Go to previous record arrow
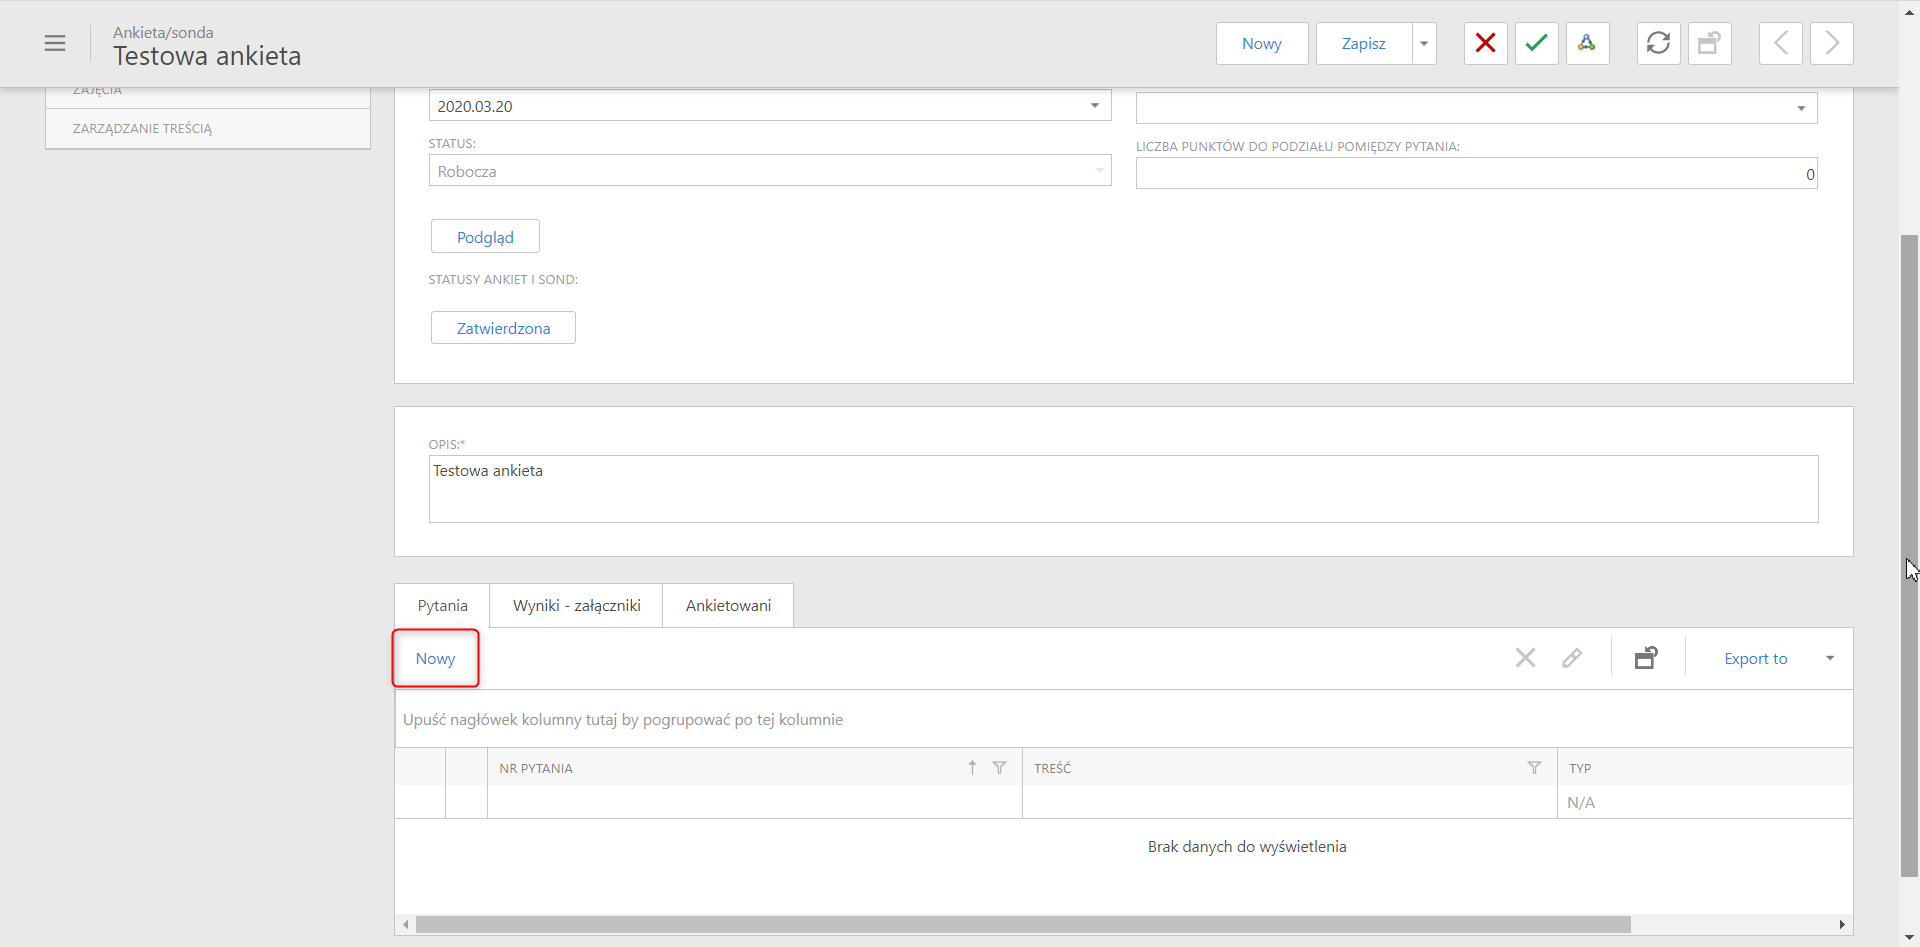 pos(1780,43)
